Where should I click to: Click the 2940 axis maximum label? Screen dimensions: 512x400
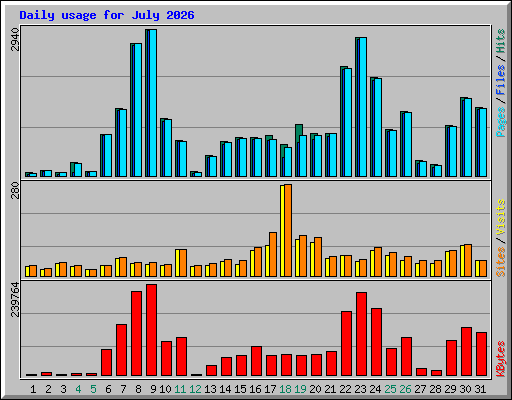click(15, 40)
